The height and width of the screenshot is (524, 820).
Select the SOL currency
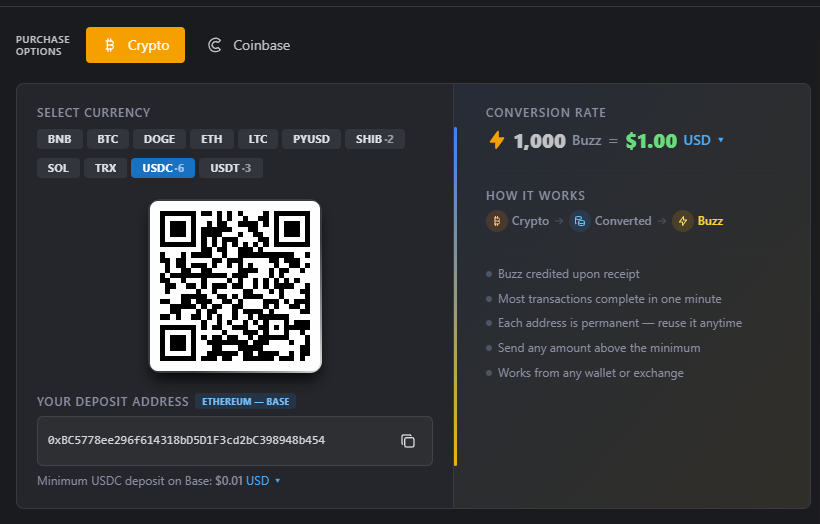pyautogui.click(x=59, y=168)
